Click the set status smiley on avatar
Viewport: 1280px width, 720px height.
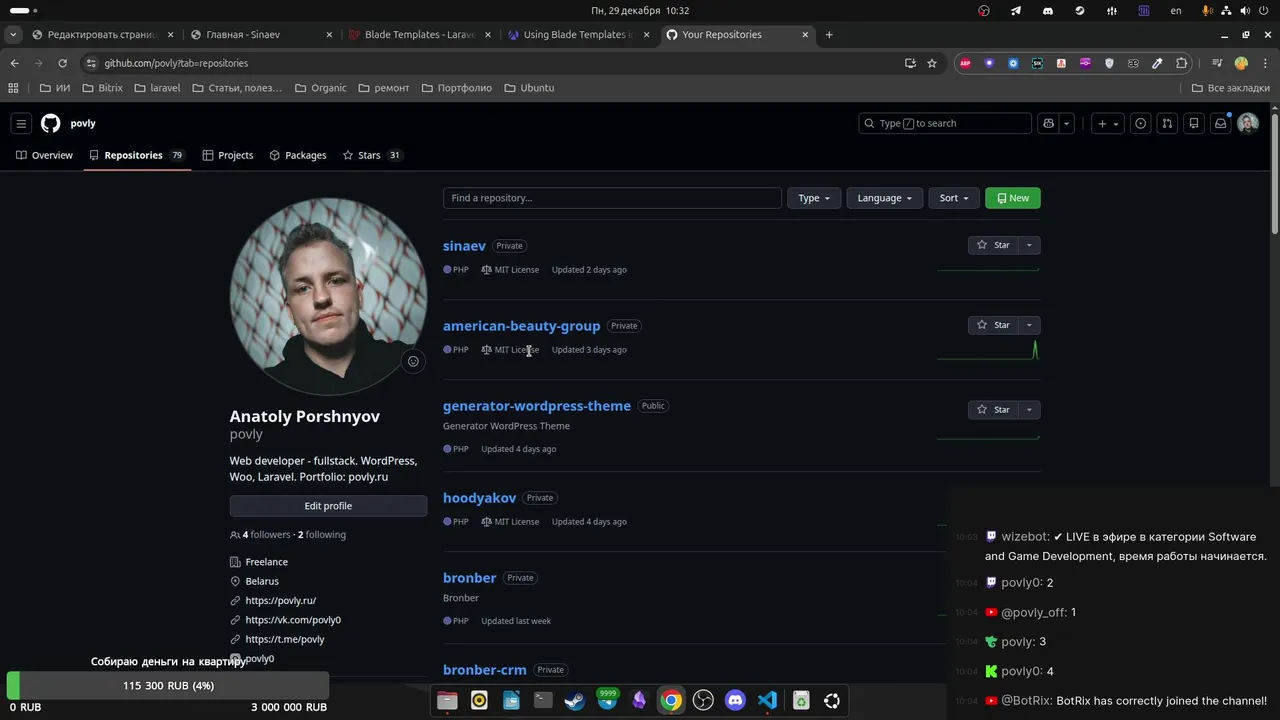(x=413, y=361)
